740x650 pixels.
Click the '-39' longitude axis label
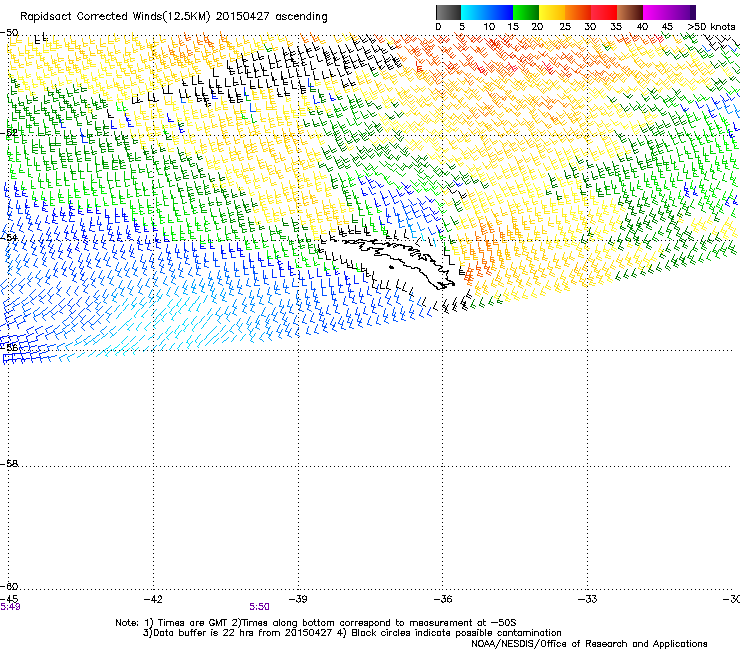298,599
